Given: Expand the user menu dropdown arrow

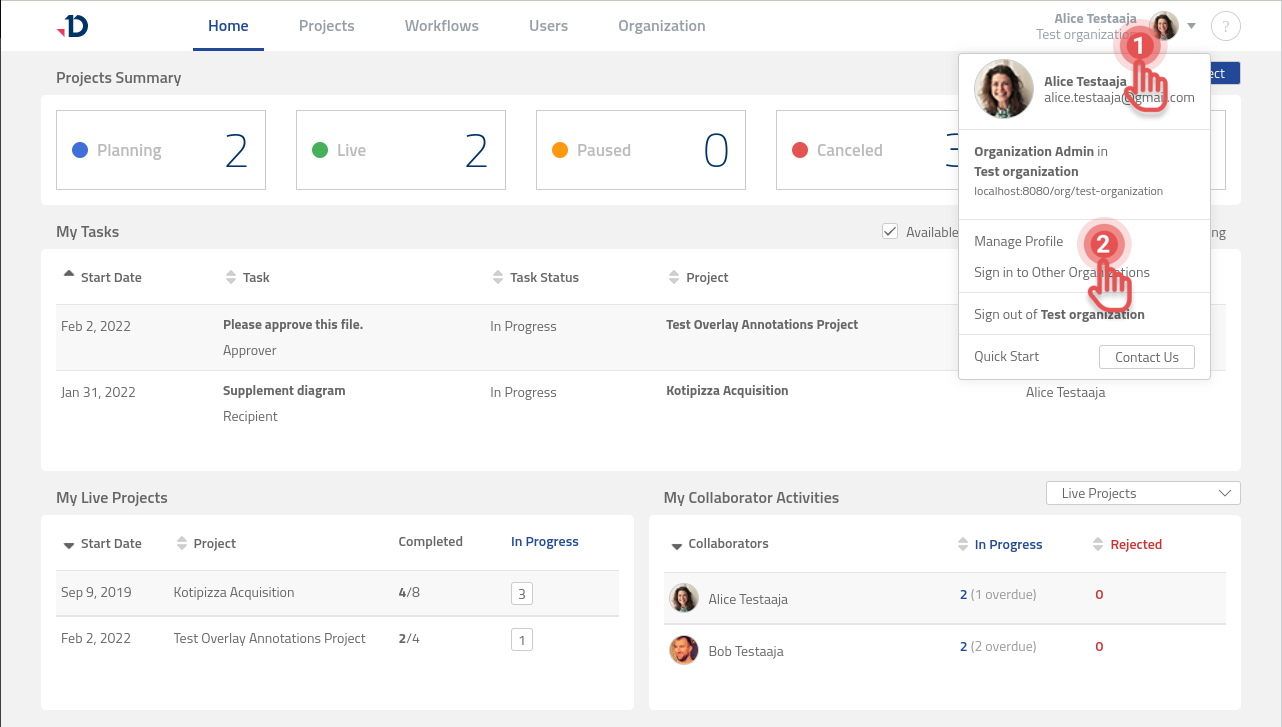Looking at the screenshot, I should tap(1192, 26).
